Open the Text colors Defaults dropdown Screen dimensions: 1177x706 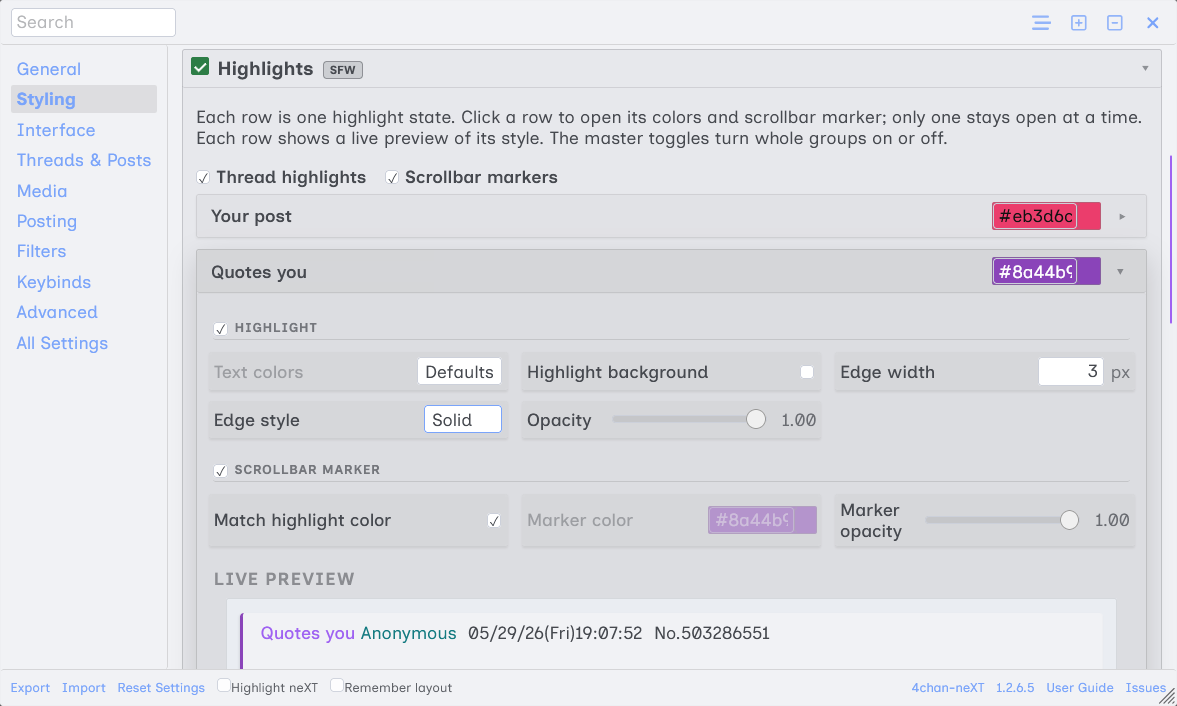point(459,372)
